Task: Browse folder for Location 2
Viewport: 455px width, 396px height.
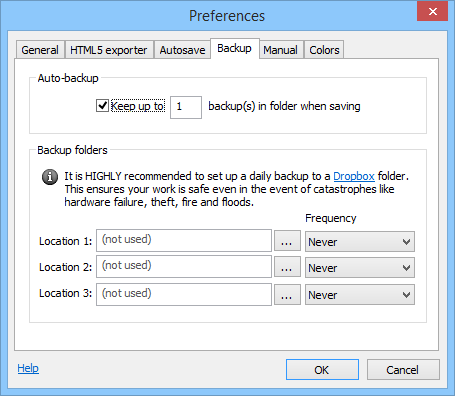Action: (x=287, y=267)
